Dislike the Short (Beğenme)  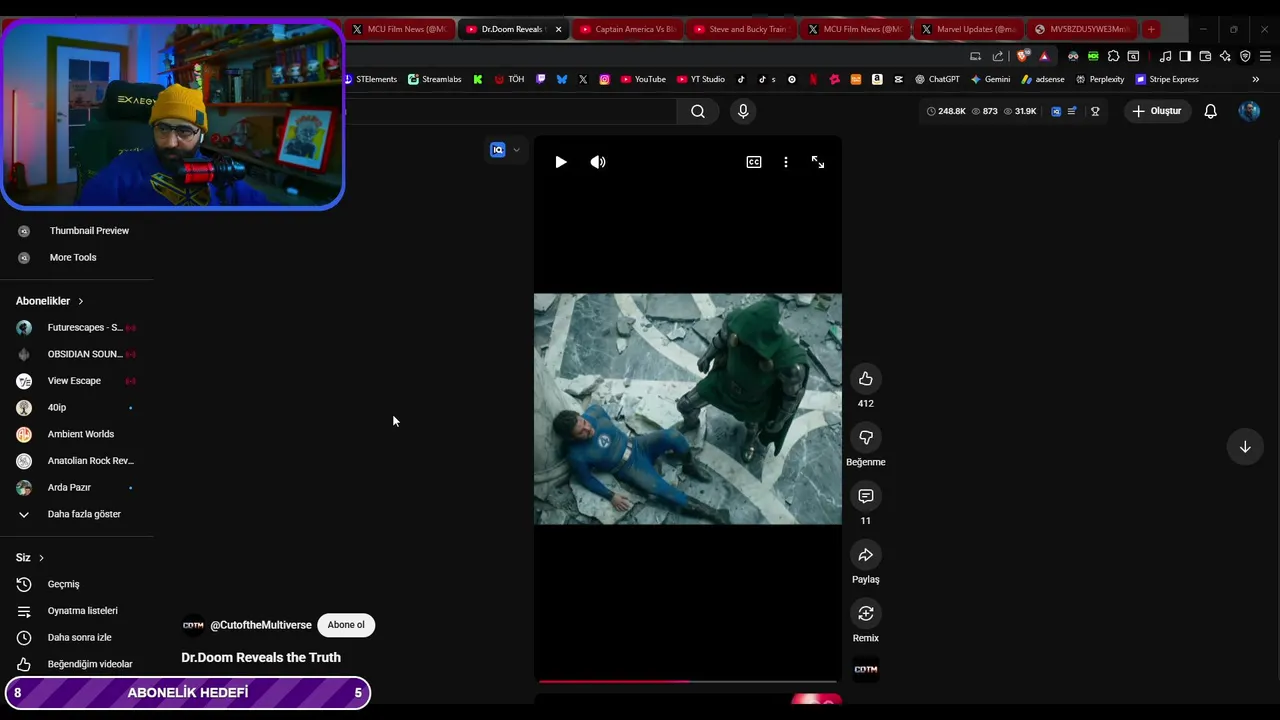[x=866, y=437]
